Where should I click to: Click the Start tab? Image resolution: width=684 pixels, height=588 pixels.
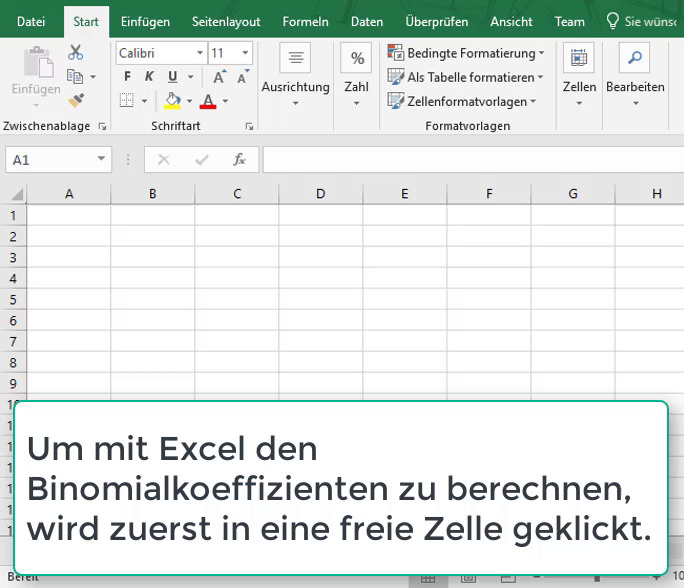86,21
